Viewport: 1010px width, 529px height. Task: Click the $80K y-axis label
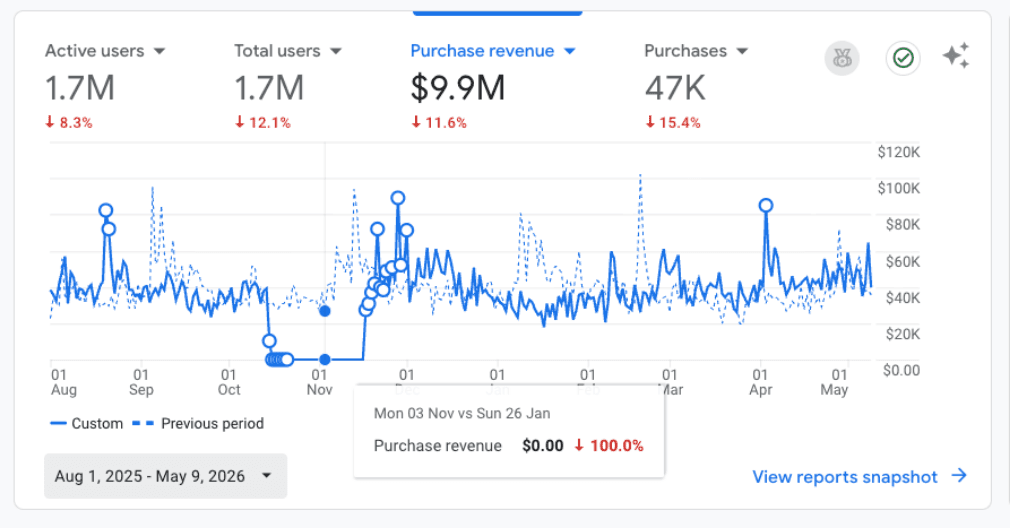point(902,224)
